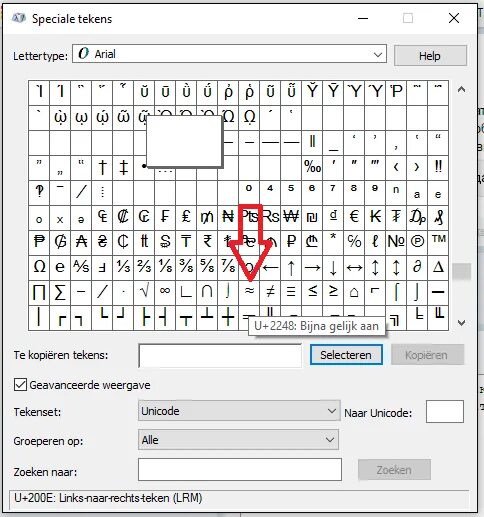Expand the Tekenset Unicode dropdown
484x517 pixels.
239,411
